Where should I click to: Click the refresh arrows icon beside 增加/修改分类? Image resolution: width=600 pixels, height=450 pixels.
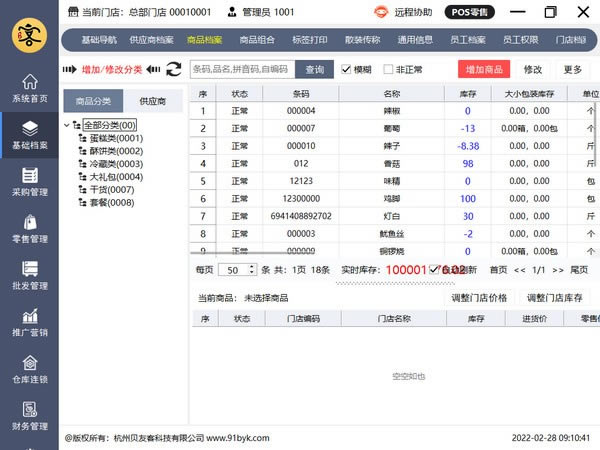point(173,69)
